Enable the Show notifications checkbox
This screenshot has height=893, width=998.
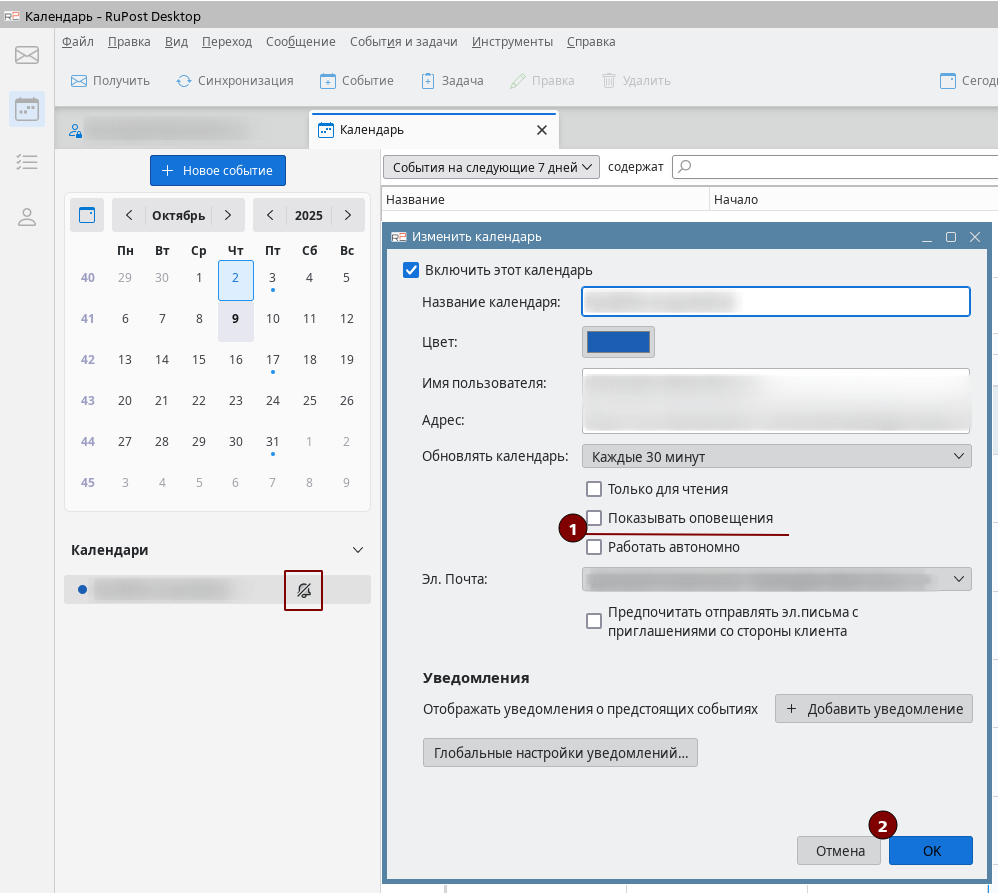pos(594,518)
